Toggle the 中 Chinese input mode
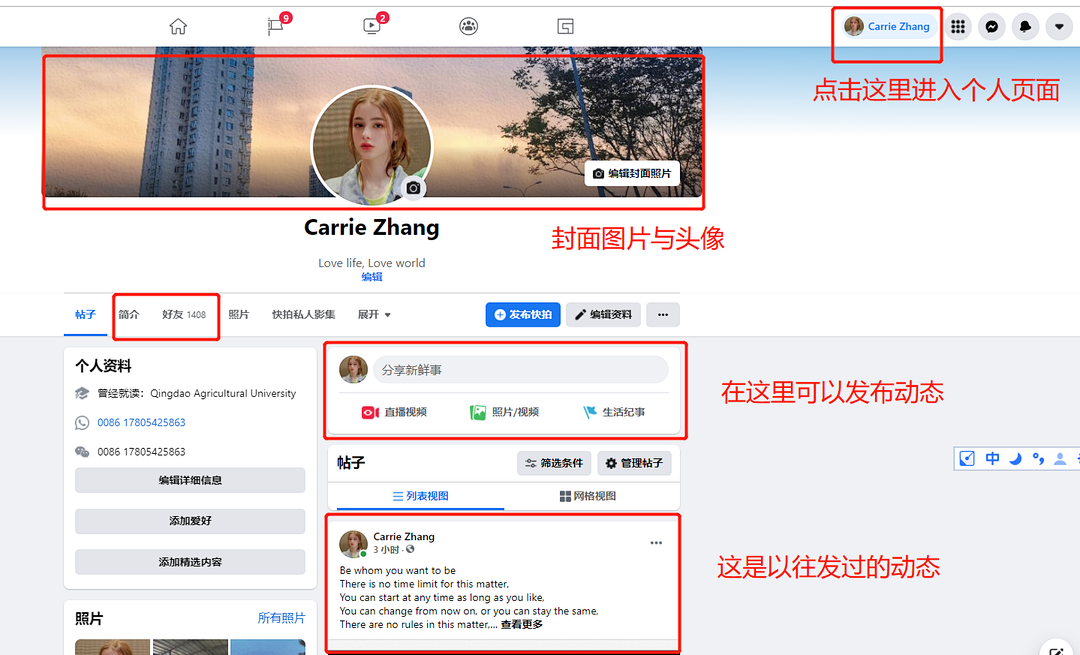 (x=992, y=458)
